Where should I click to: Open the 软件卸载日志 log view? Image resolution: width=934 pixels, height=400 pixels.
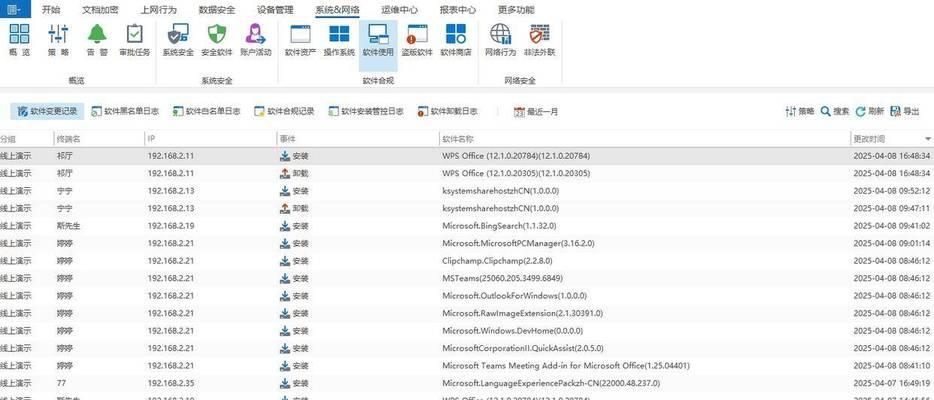[x=447, y=111]
